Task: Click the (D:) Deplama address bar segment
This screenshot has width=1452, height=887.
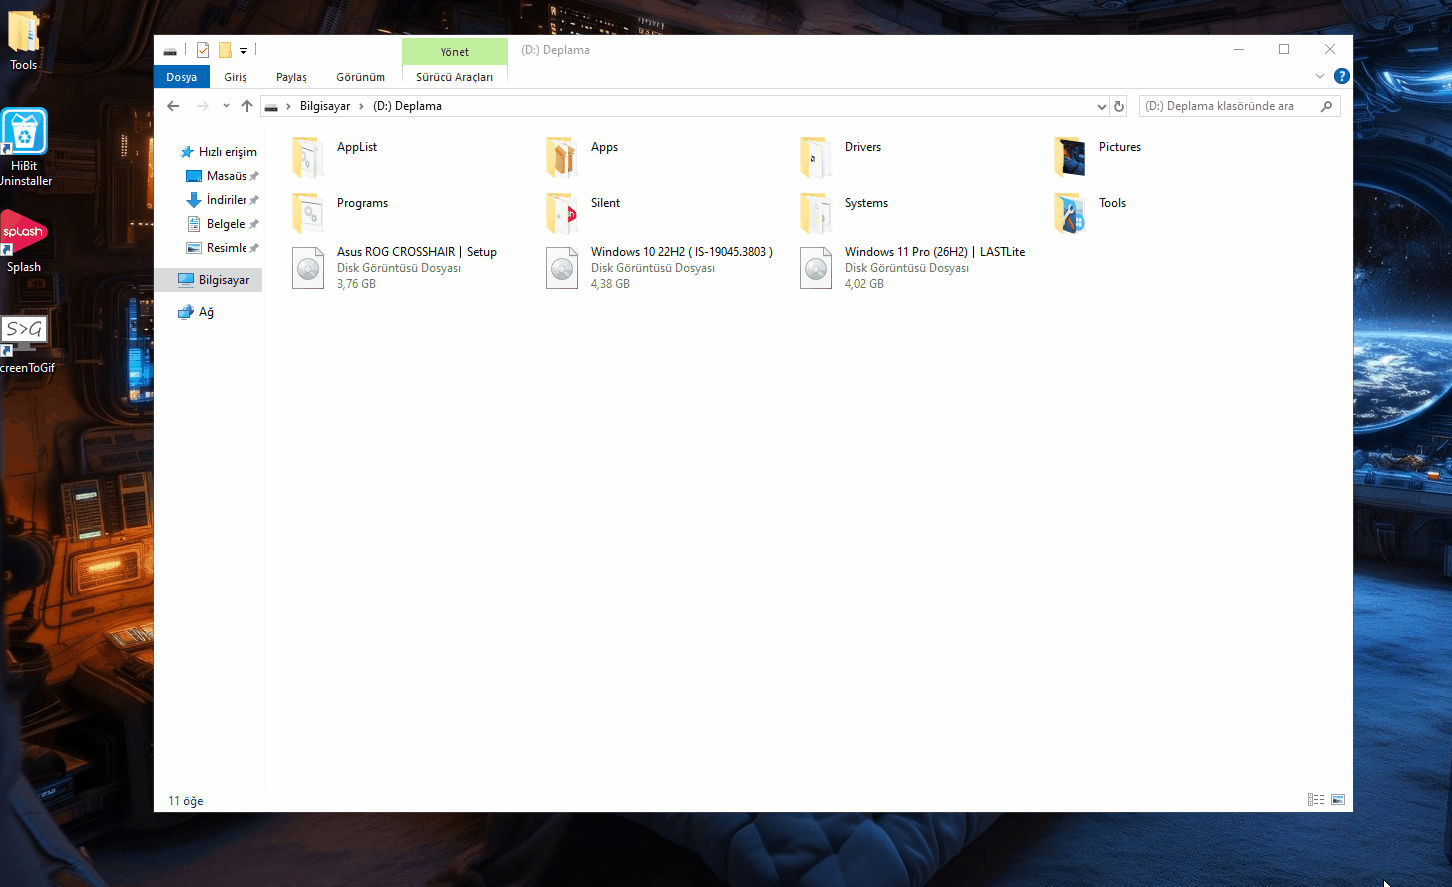Action: click(407, 106)
